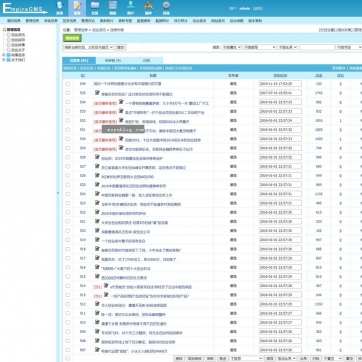Open the second search dropdown (不限类型)
The height and width of the screenshot is (362, 362).
(x=260, y=47)
